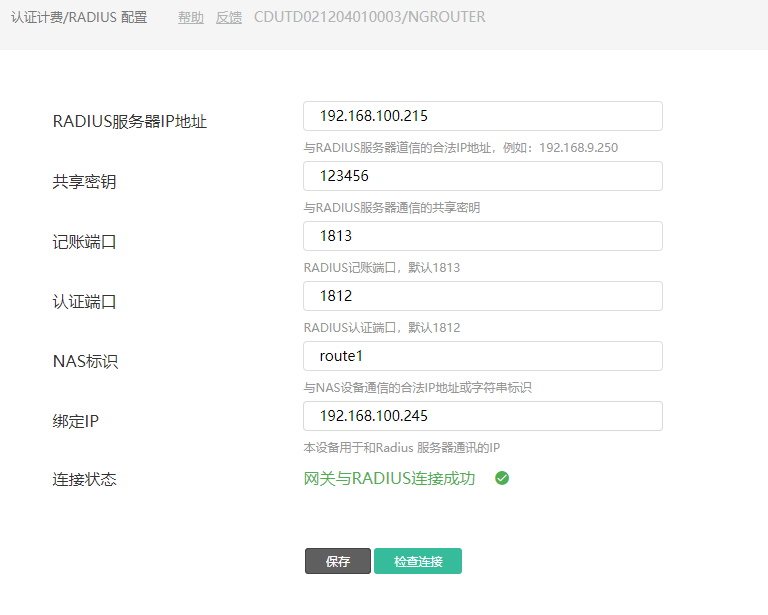
Task: Focus the RADIUS服务器IP地址 input field
Action: (x=482, y=116)
